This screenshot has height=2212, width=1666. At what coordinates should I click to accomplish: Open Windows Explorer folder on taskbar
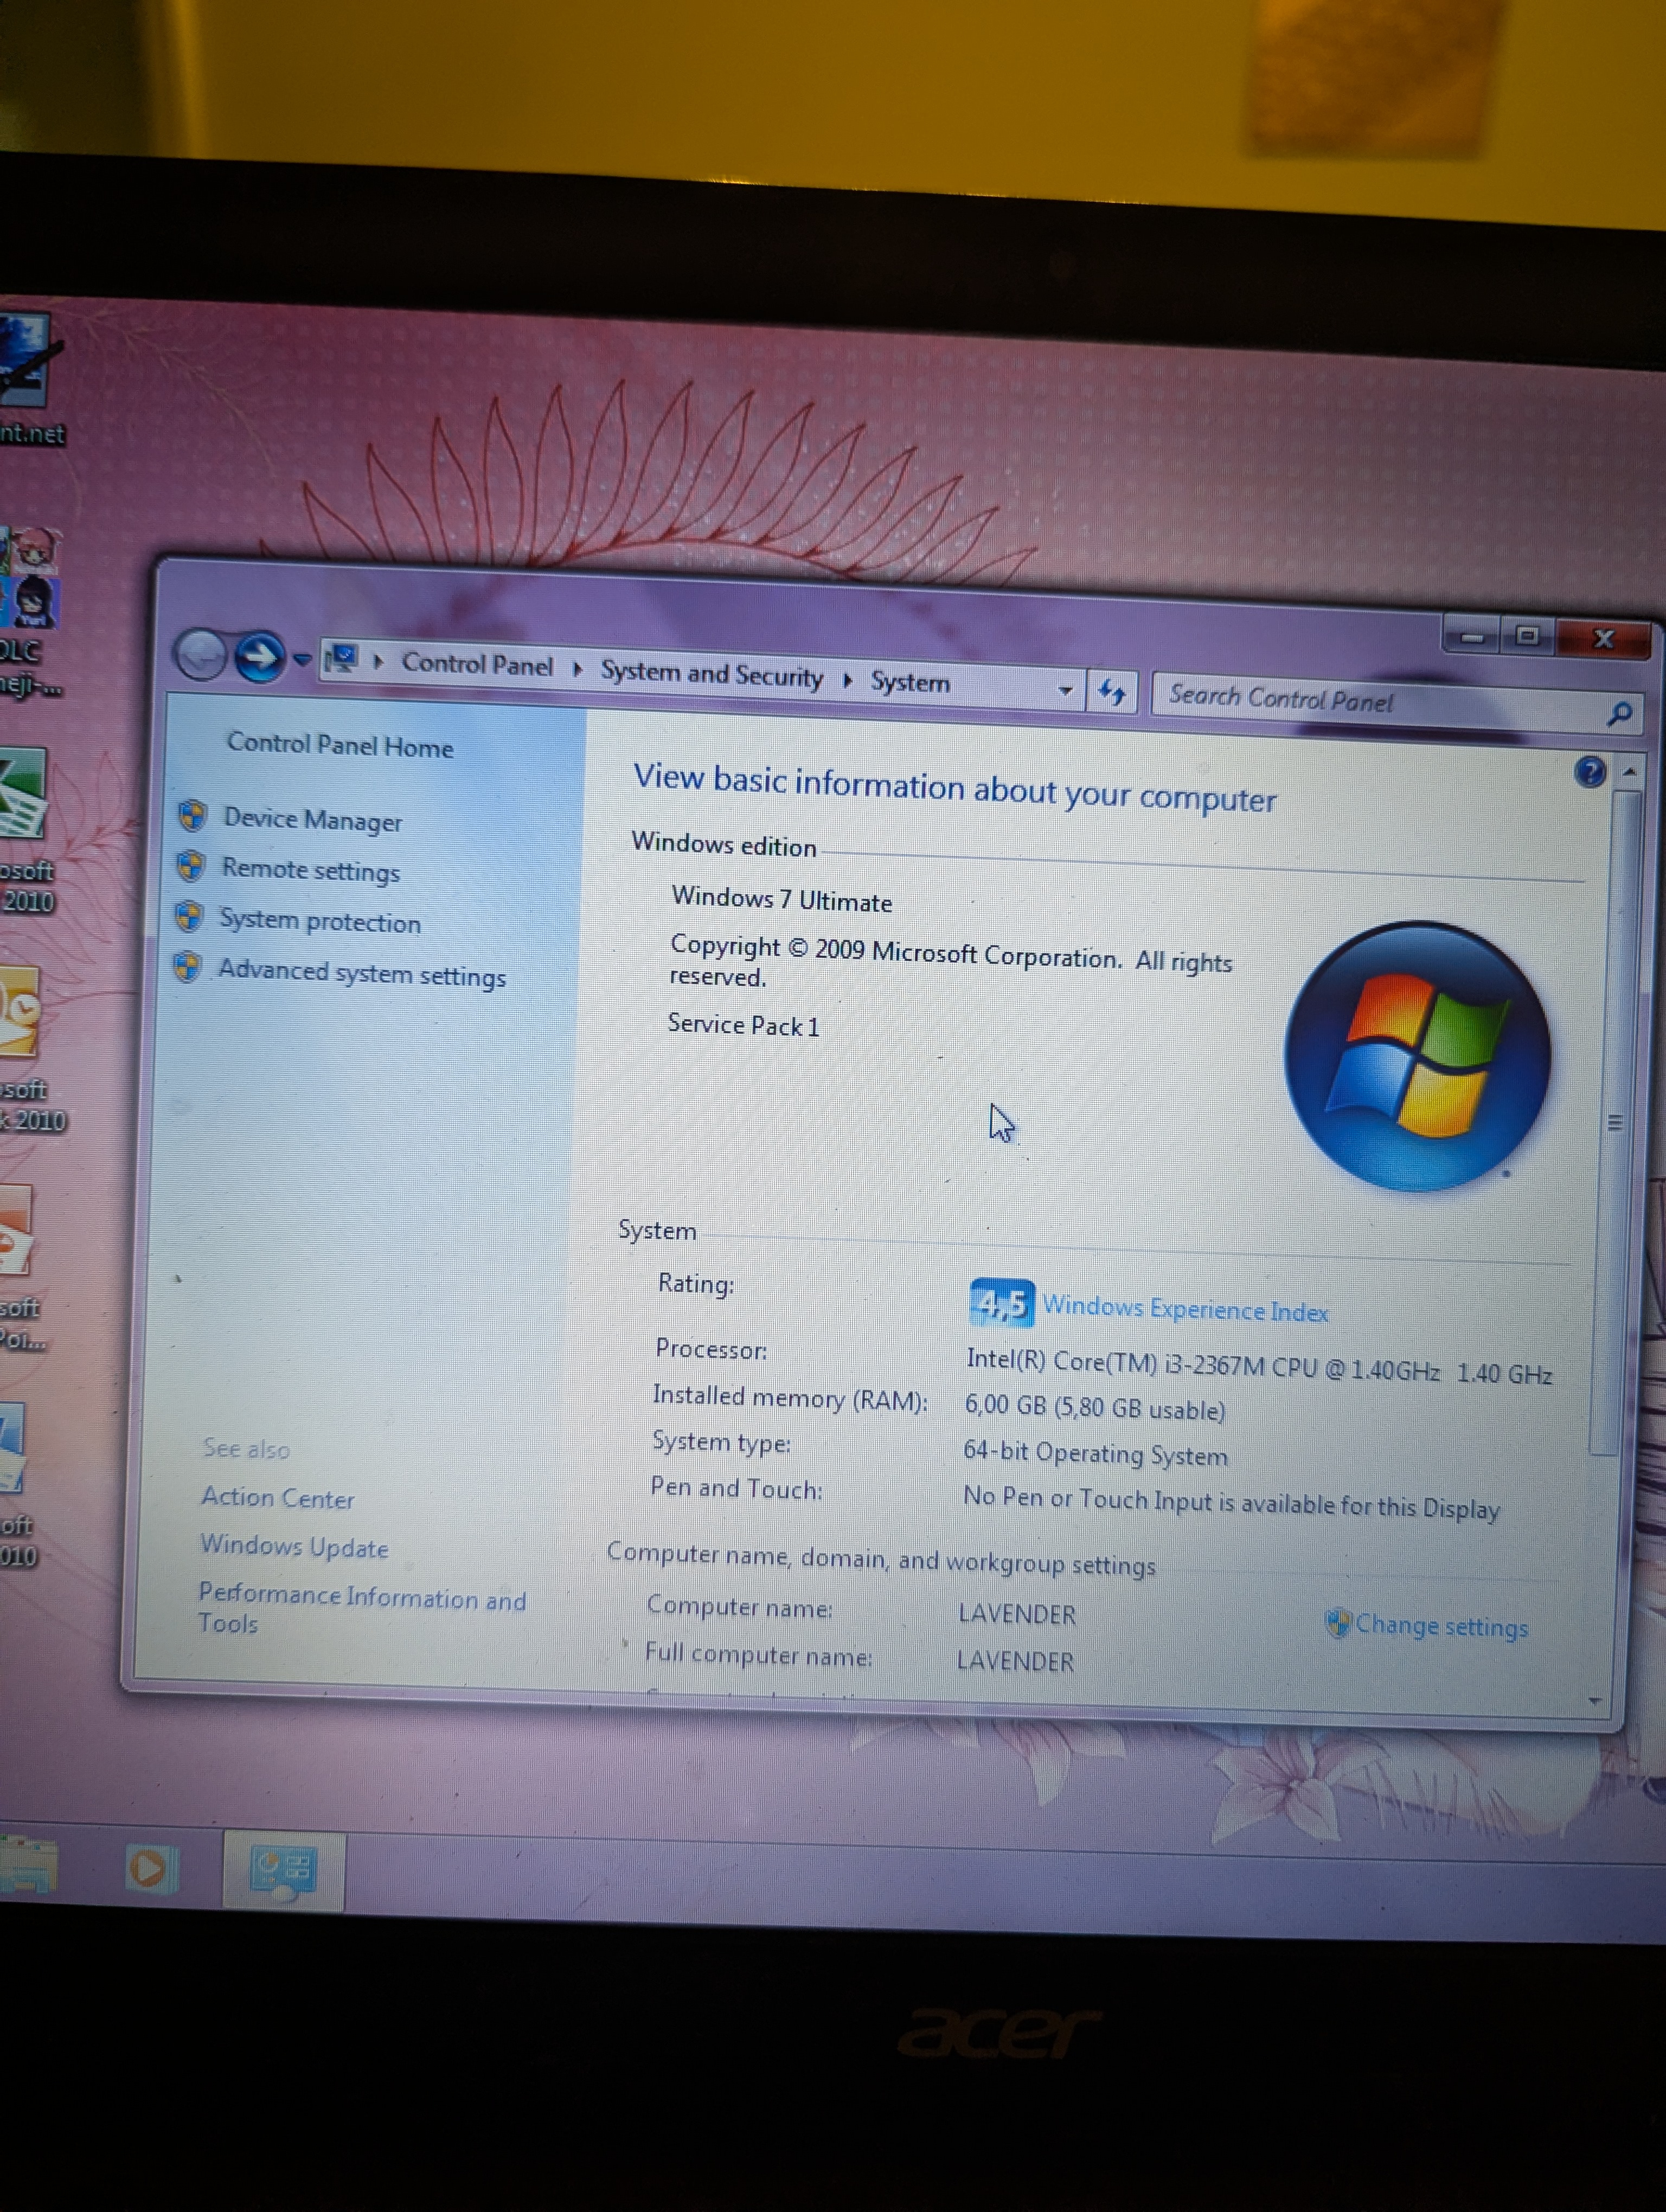coord(27,1866)
